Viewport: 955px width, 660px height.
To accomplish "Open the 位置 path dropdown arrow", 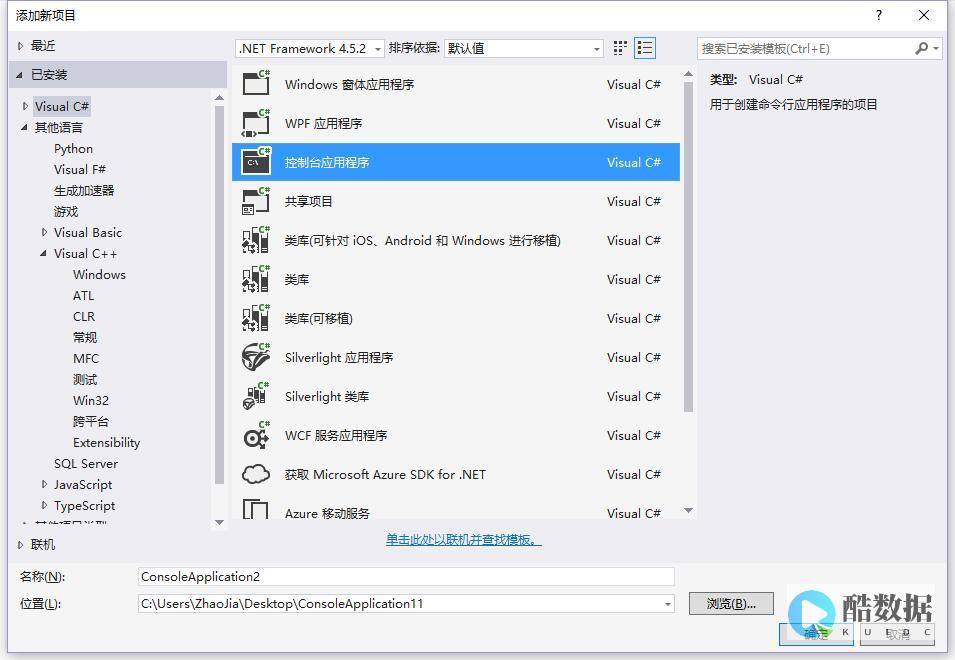I will [x=668, y=604].
